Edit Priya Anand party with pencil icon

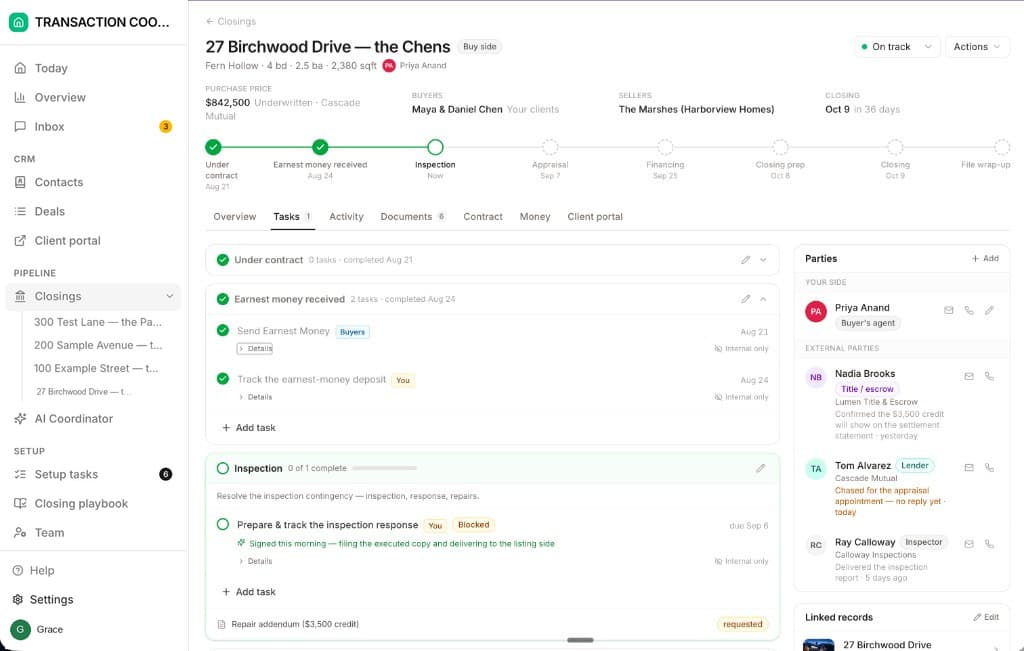click(989, 311)
